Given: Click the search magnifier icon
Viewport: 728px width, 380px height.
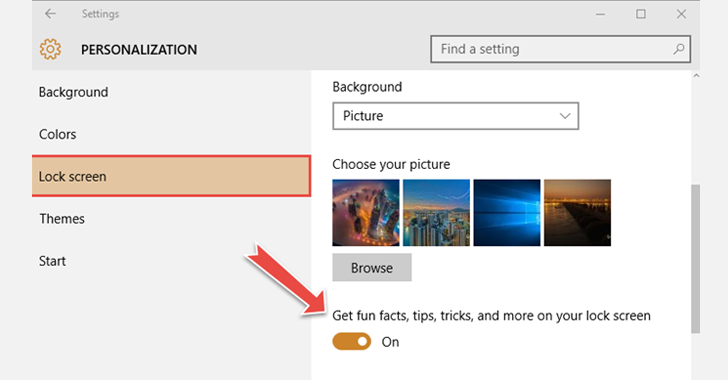Looking at the screenshot, I should (x=678, y=49).
